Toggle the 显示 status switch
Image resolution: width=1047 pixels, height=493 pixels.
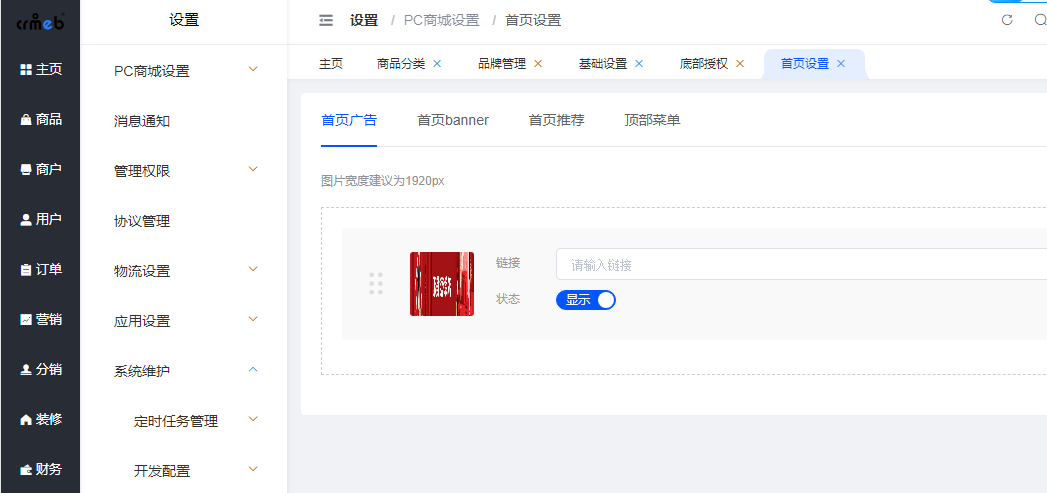[x=586, y=299]
